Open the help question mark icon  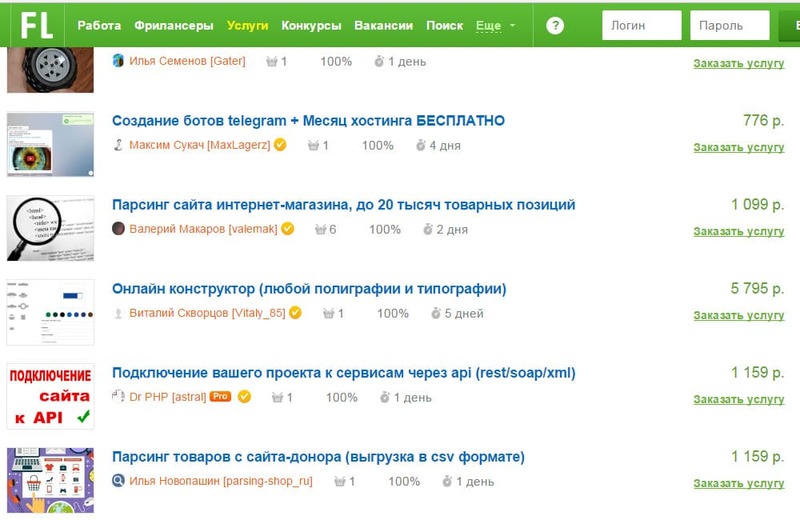pos(555,26)
